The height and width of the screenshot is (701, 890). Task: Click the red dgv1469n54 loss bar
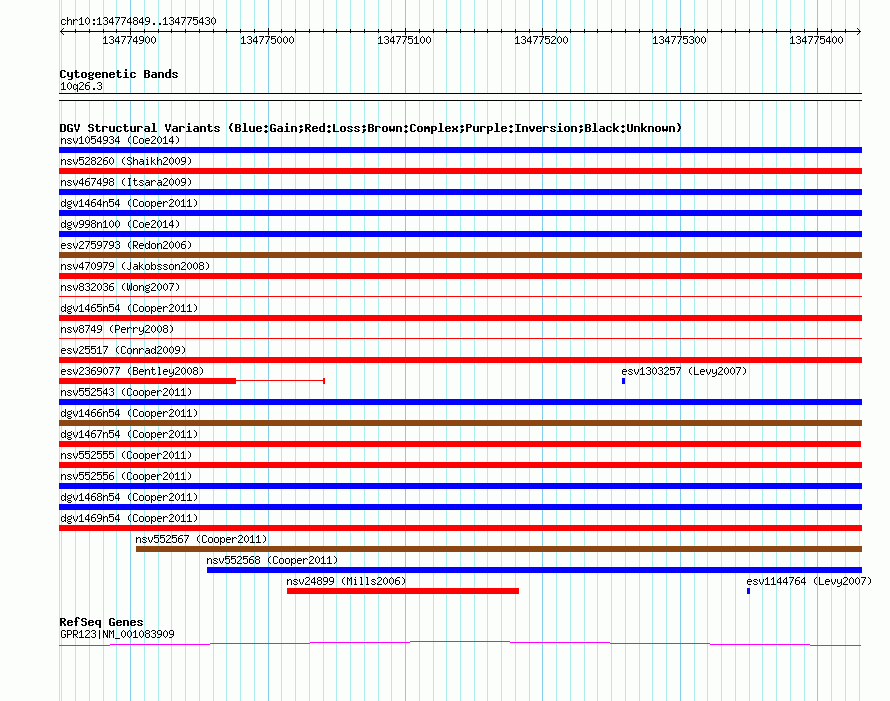[x=460, y=528]
